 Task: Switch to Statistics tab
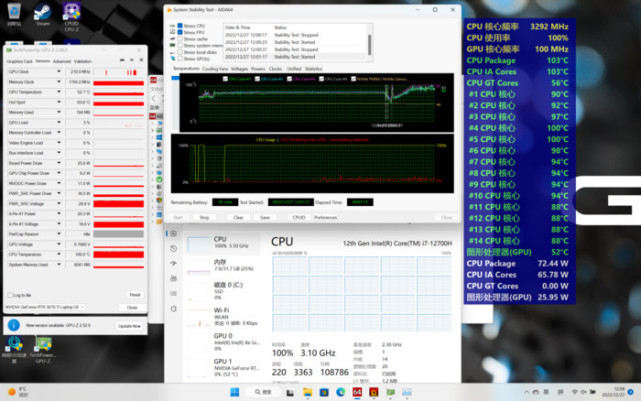313,69
